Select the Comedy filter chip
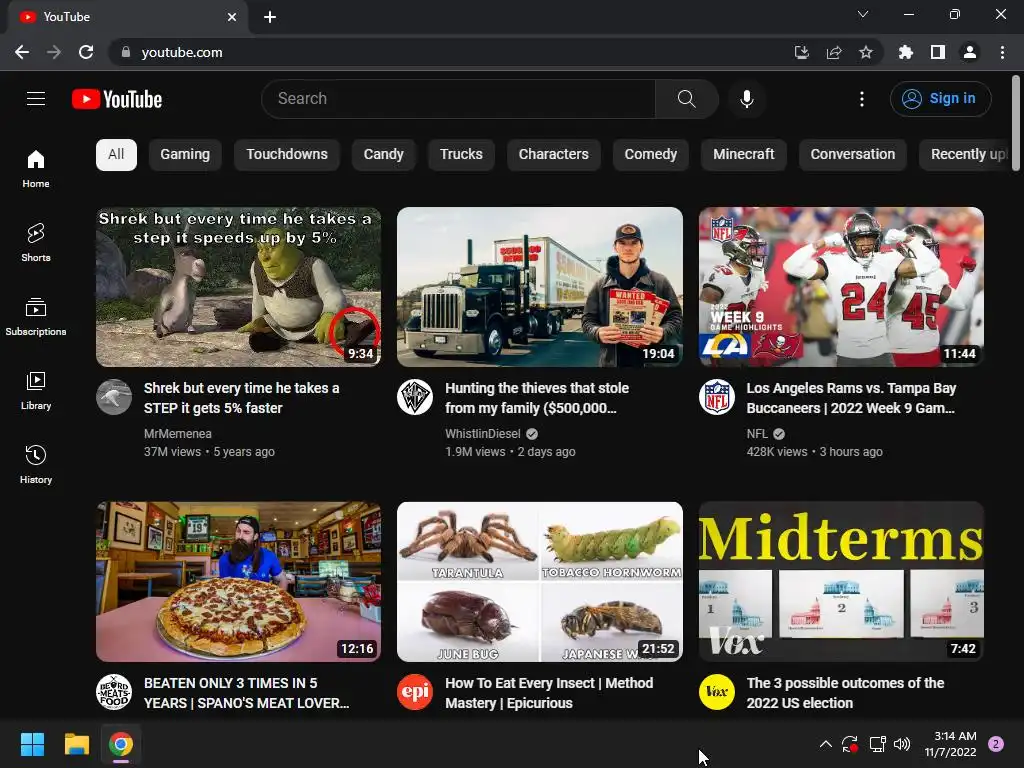Image resolution: width=1024 pixels, height=768 pixels. [x=650, y=154]
